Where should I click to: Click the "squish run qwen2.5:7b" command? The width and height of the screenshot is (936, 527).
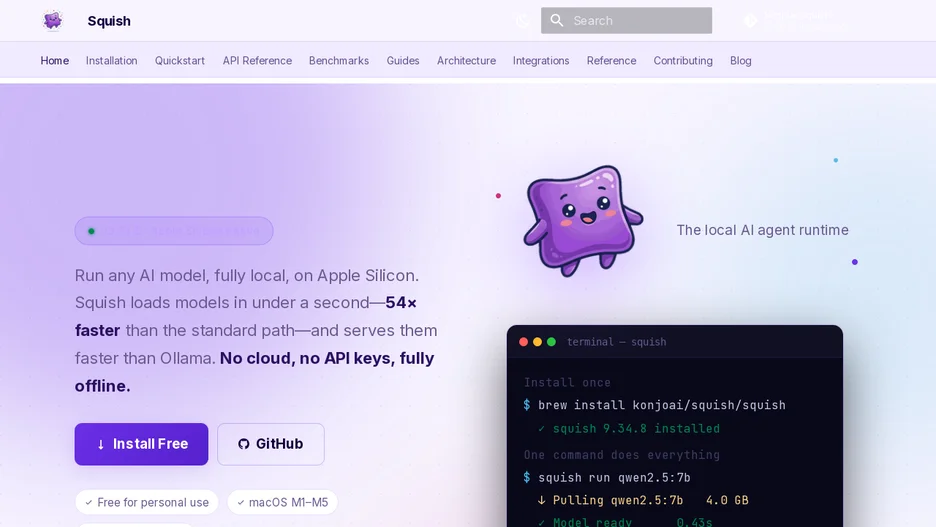click(614, 477)
